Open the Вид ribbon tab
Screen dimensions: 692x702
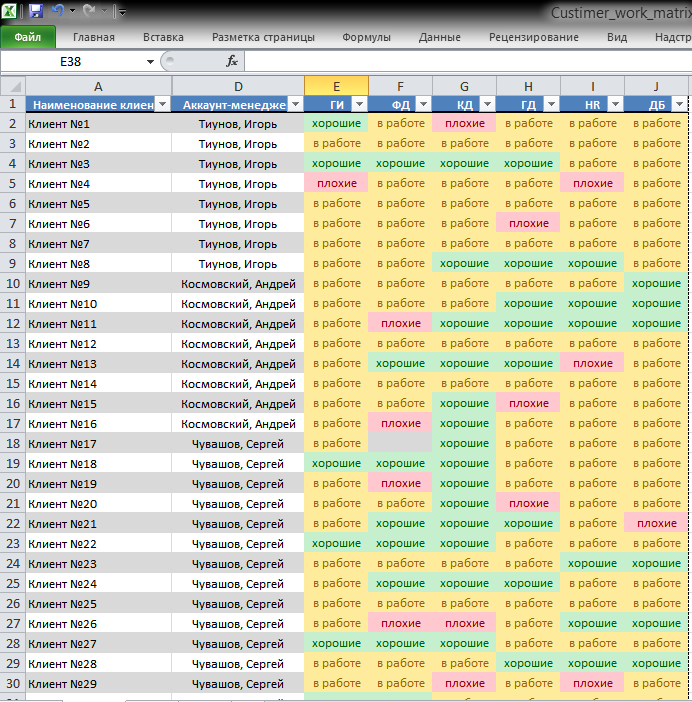pyautogui.click(x=617, y=37)
